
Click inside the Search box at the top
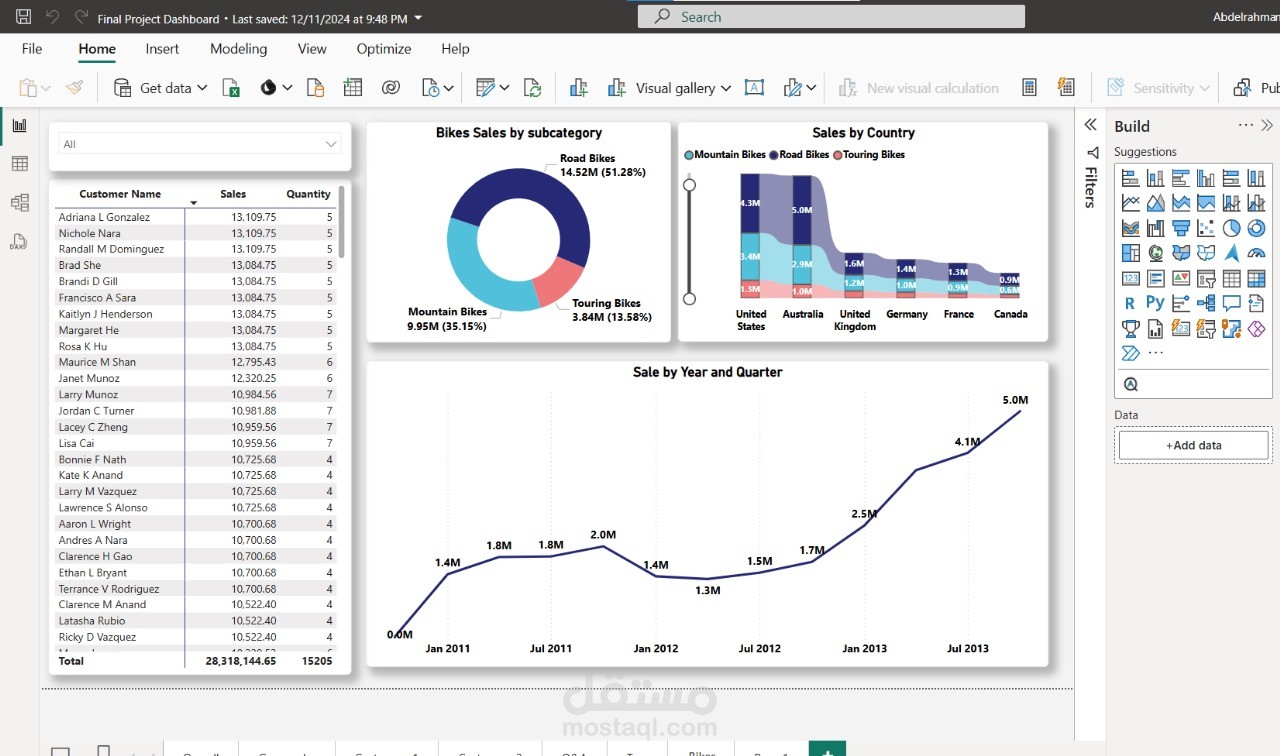tap(830, 16)
